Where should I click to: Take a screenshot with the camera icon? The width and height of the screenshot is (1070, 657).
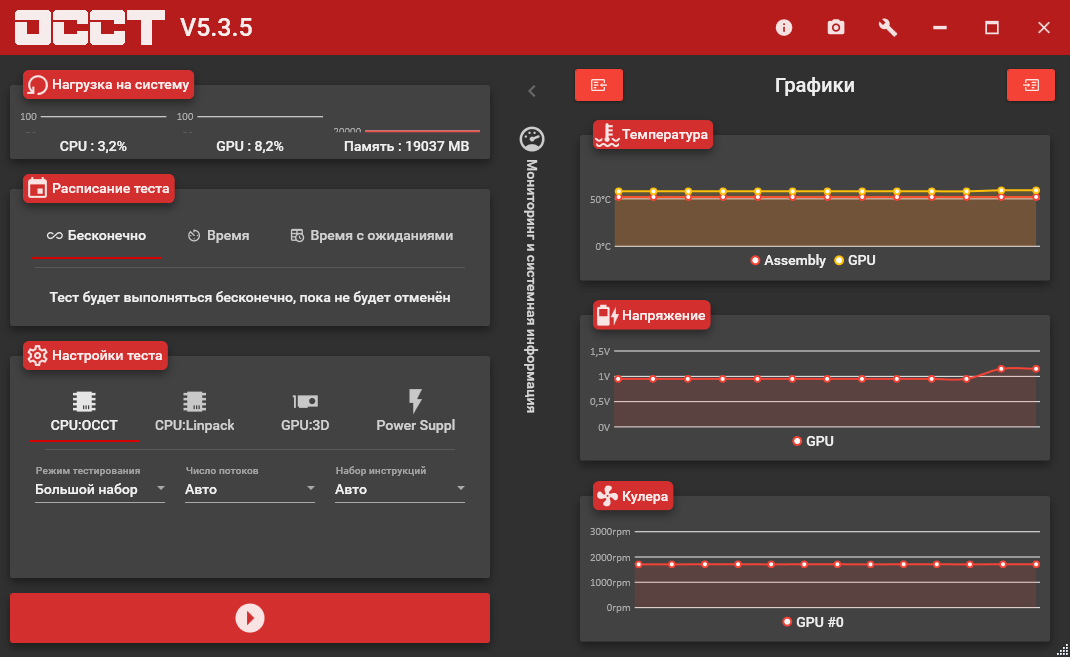(835, 27)
